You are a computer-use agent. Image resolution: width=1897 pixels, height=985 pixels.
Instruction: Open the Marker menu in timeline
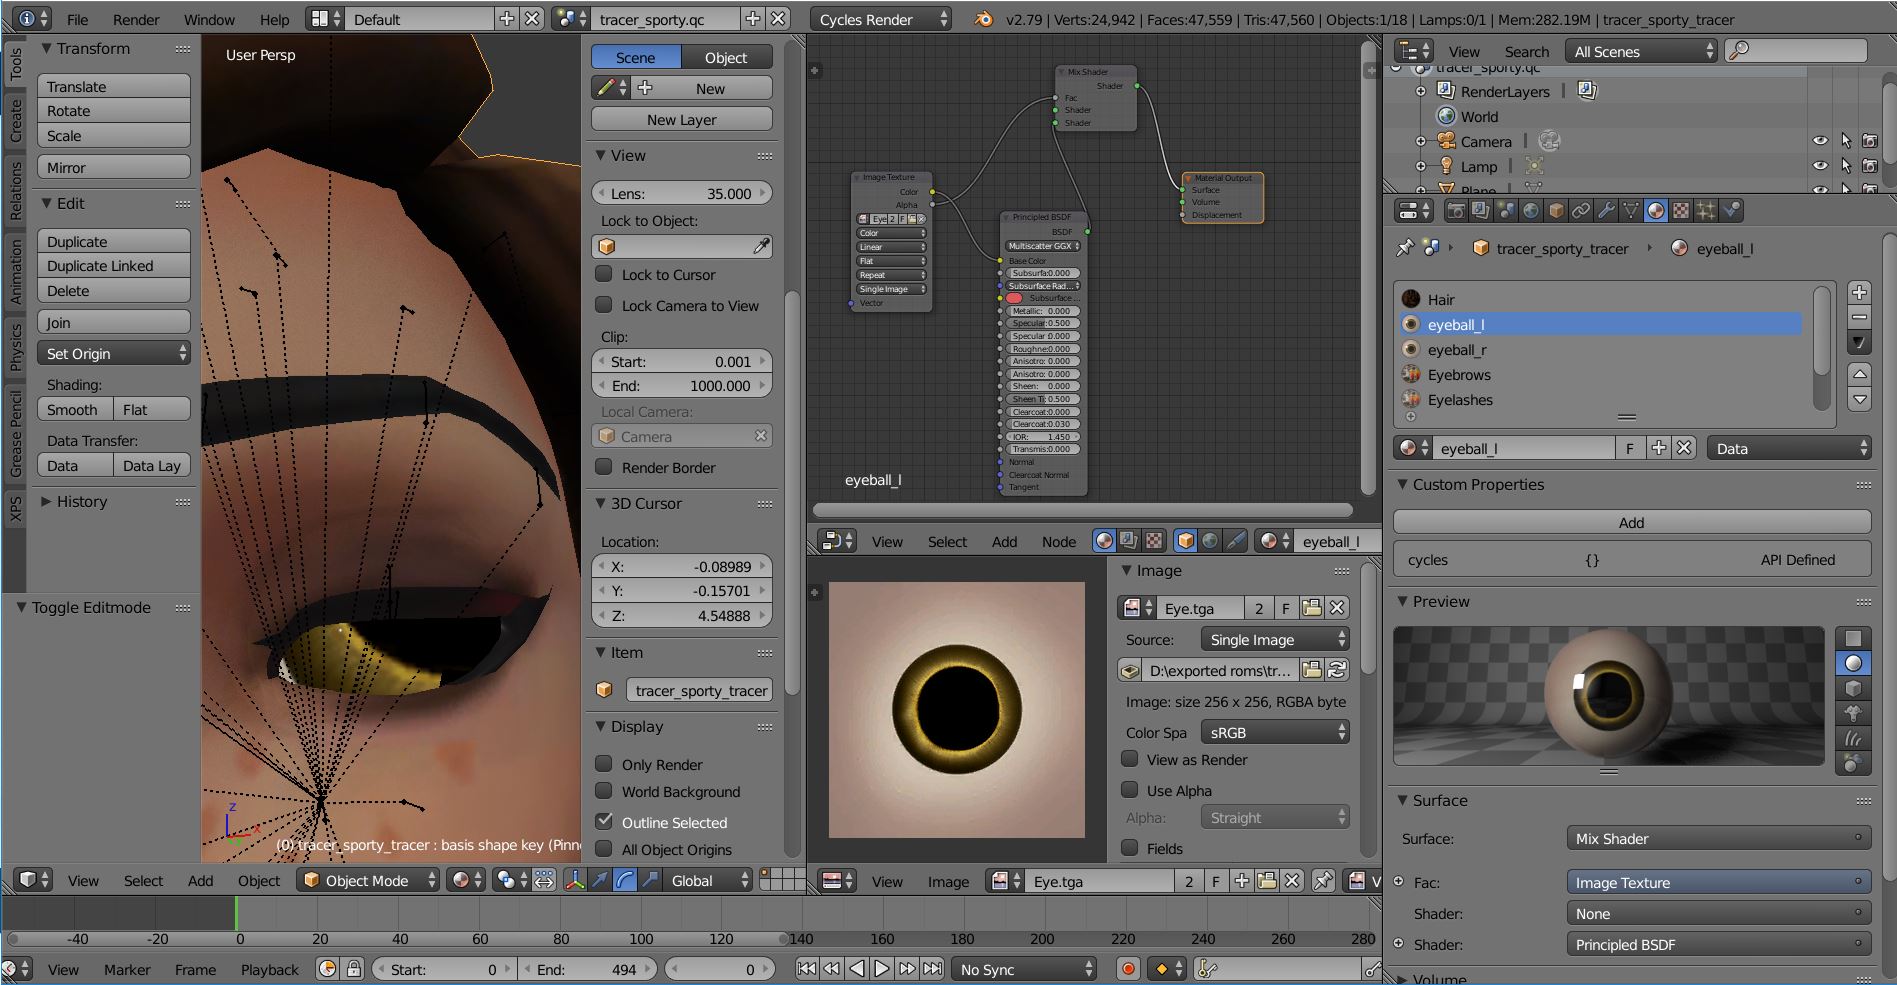(x=127, y=969)
